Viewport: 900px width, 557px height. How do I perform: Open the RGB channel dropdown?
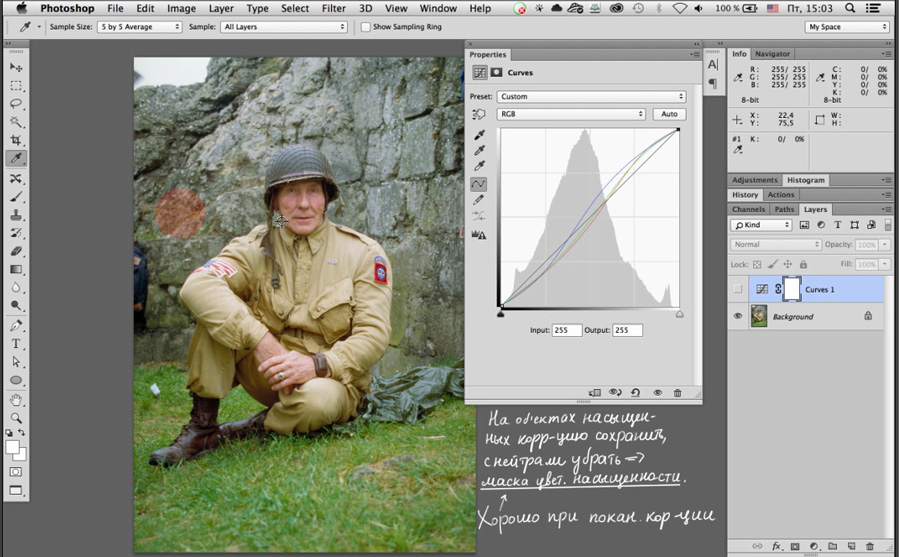click(x=571, y=114)
